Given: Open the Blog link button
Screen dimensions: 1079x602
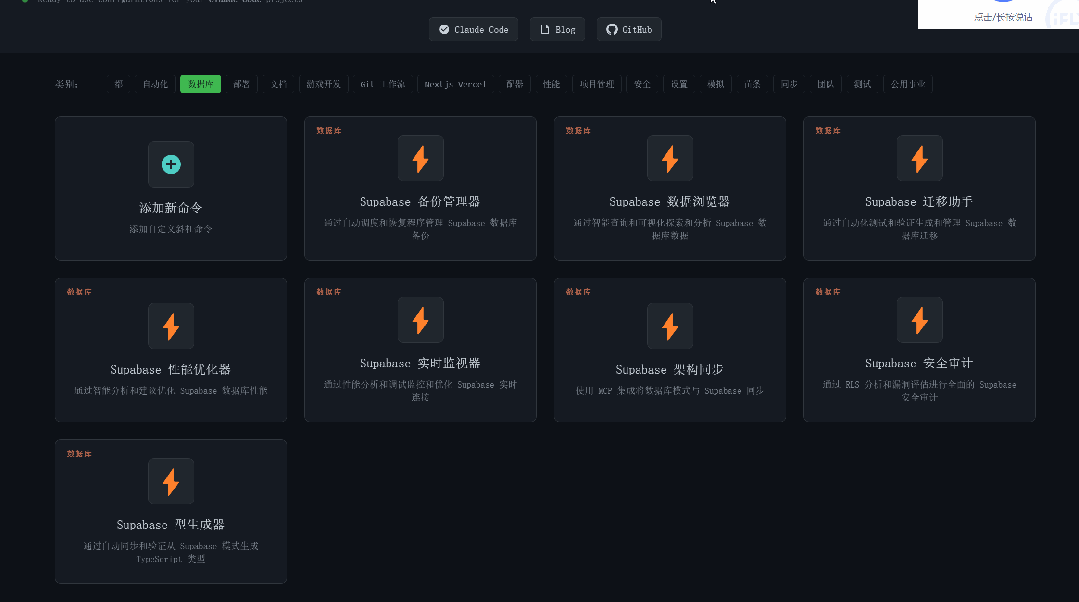Looking at the screenshot, I should pyautogui.click(x=557, y=30).
